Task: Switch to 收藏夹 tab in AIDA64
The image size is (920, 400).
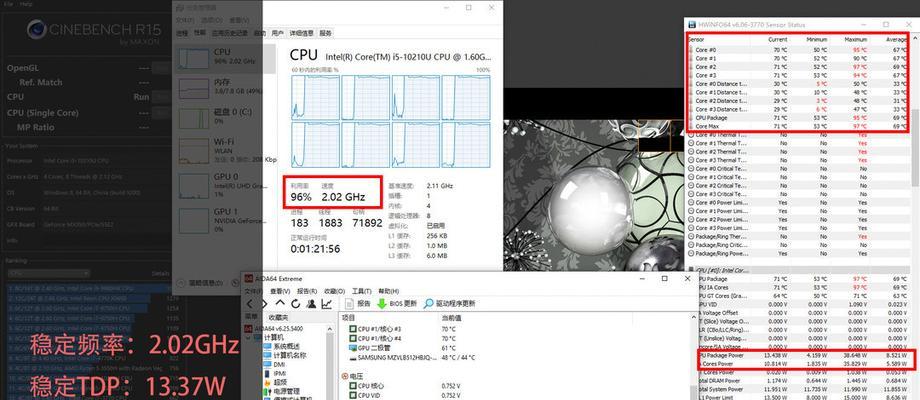Action: click(x=279, y=317)
